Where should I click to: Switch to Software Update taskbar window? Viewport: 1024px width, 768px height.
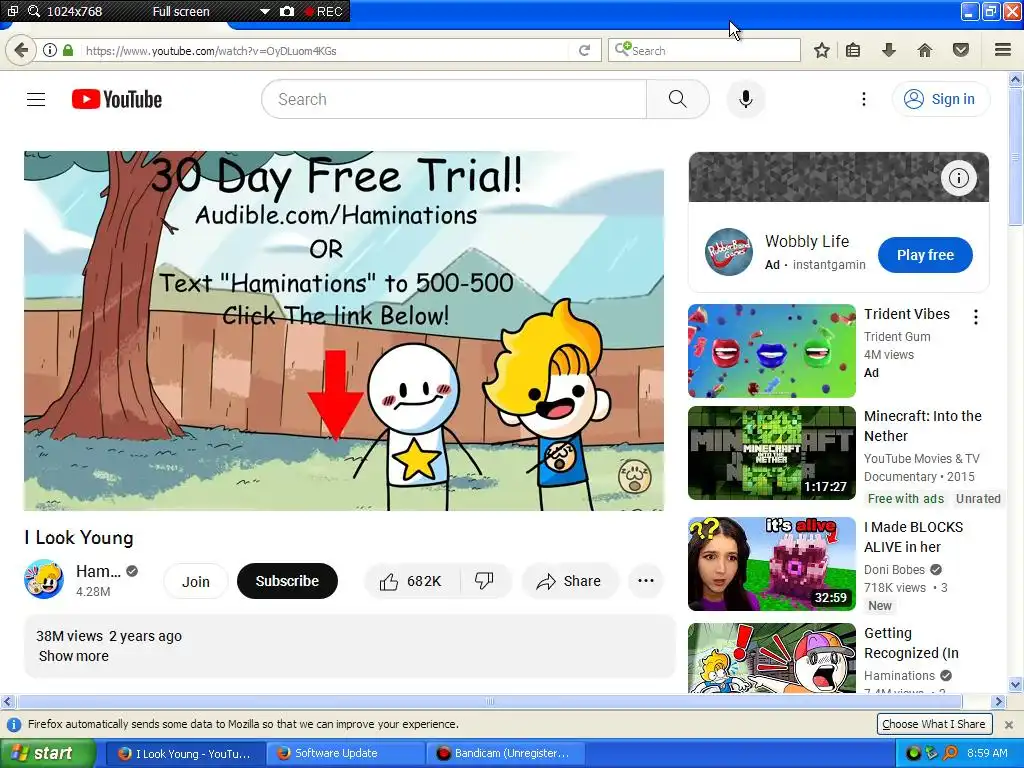[x=346, y=753]
